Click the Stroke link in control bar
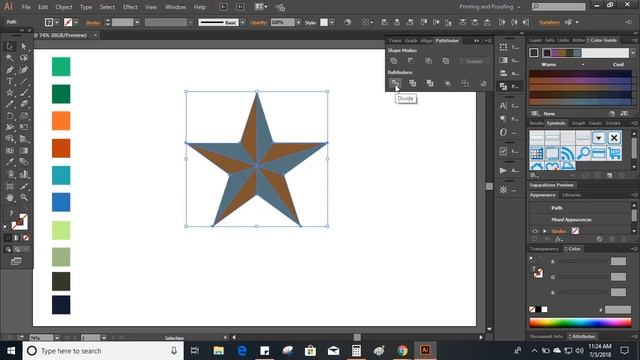The image size is (640, 360). pos(93,22)
